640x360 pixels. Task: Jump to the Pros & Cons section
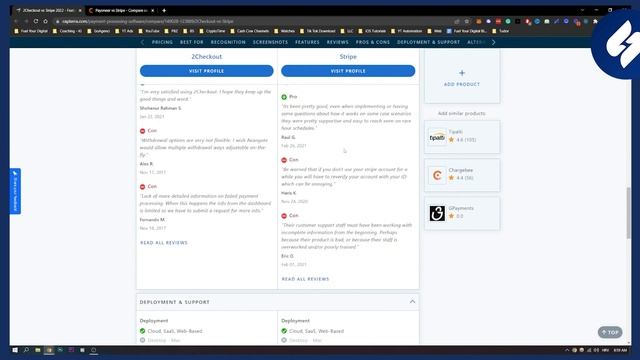(373, 42)
